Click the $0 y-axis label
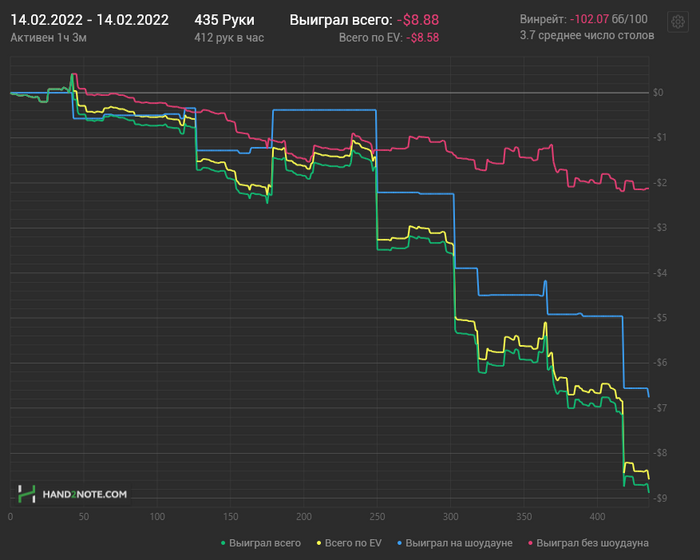The width and height of the screenshot is (700, 560). click(658, 92)
